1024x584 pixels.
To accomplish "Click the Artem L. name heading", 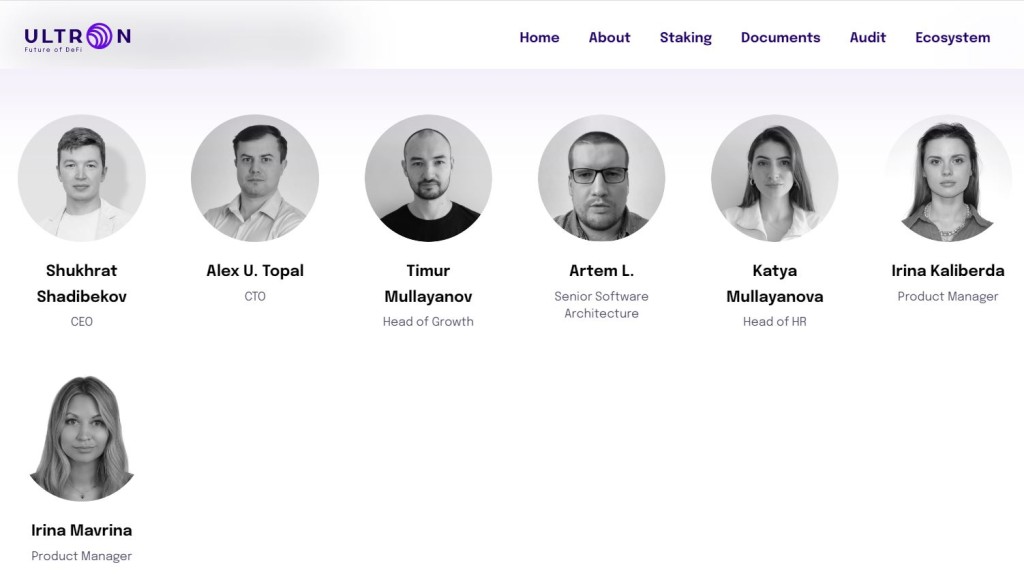I will click(x=601, y=270).
